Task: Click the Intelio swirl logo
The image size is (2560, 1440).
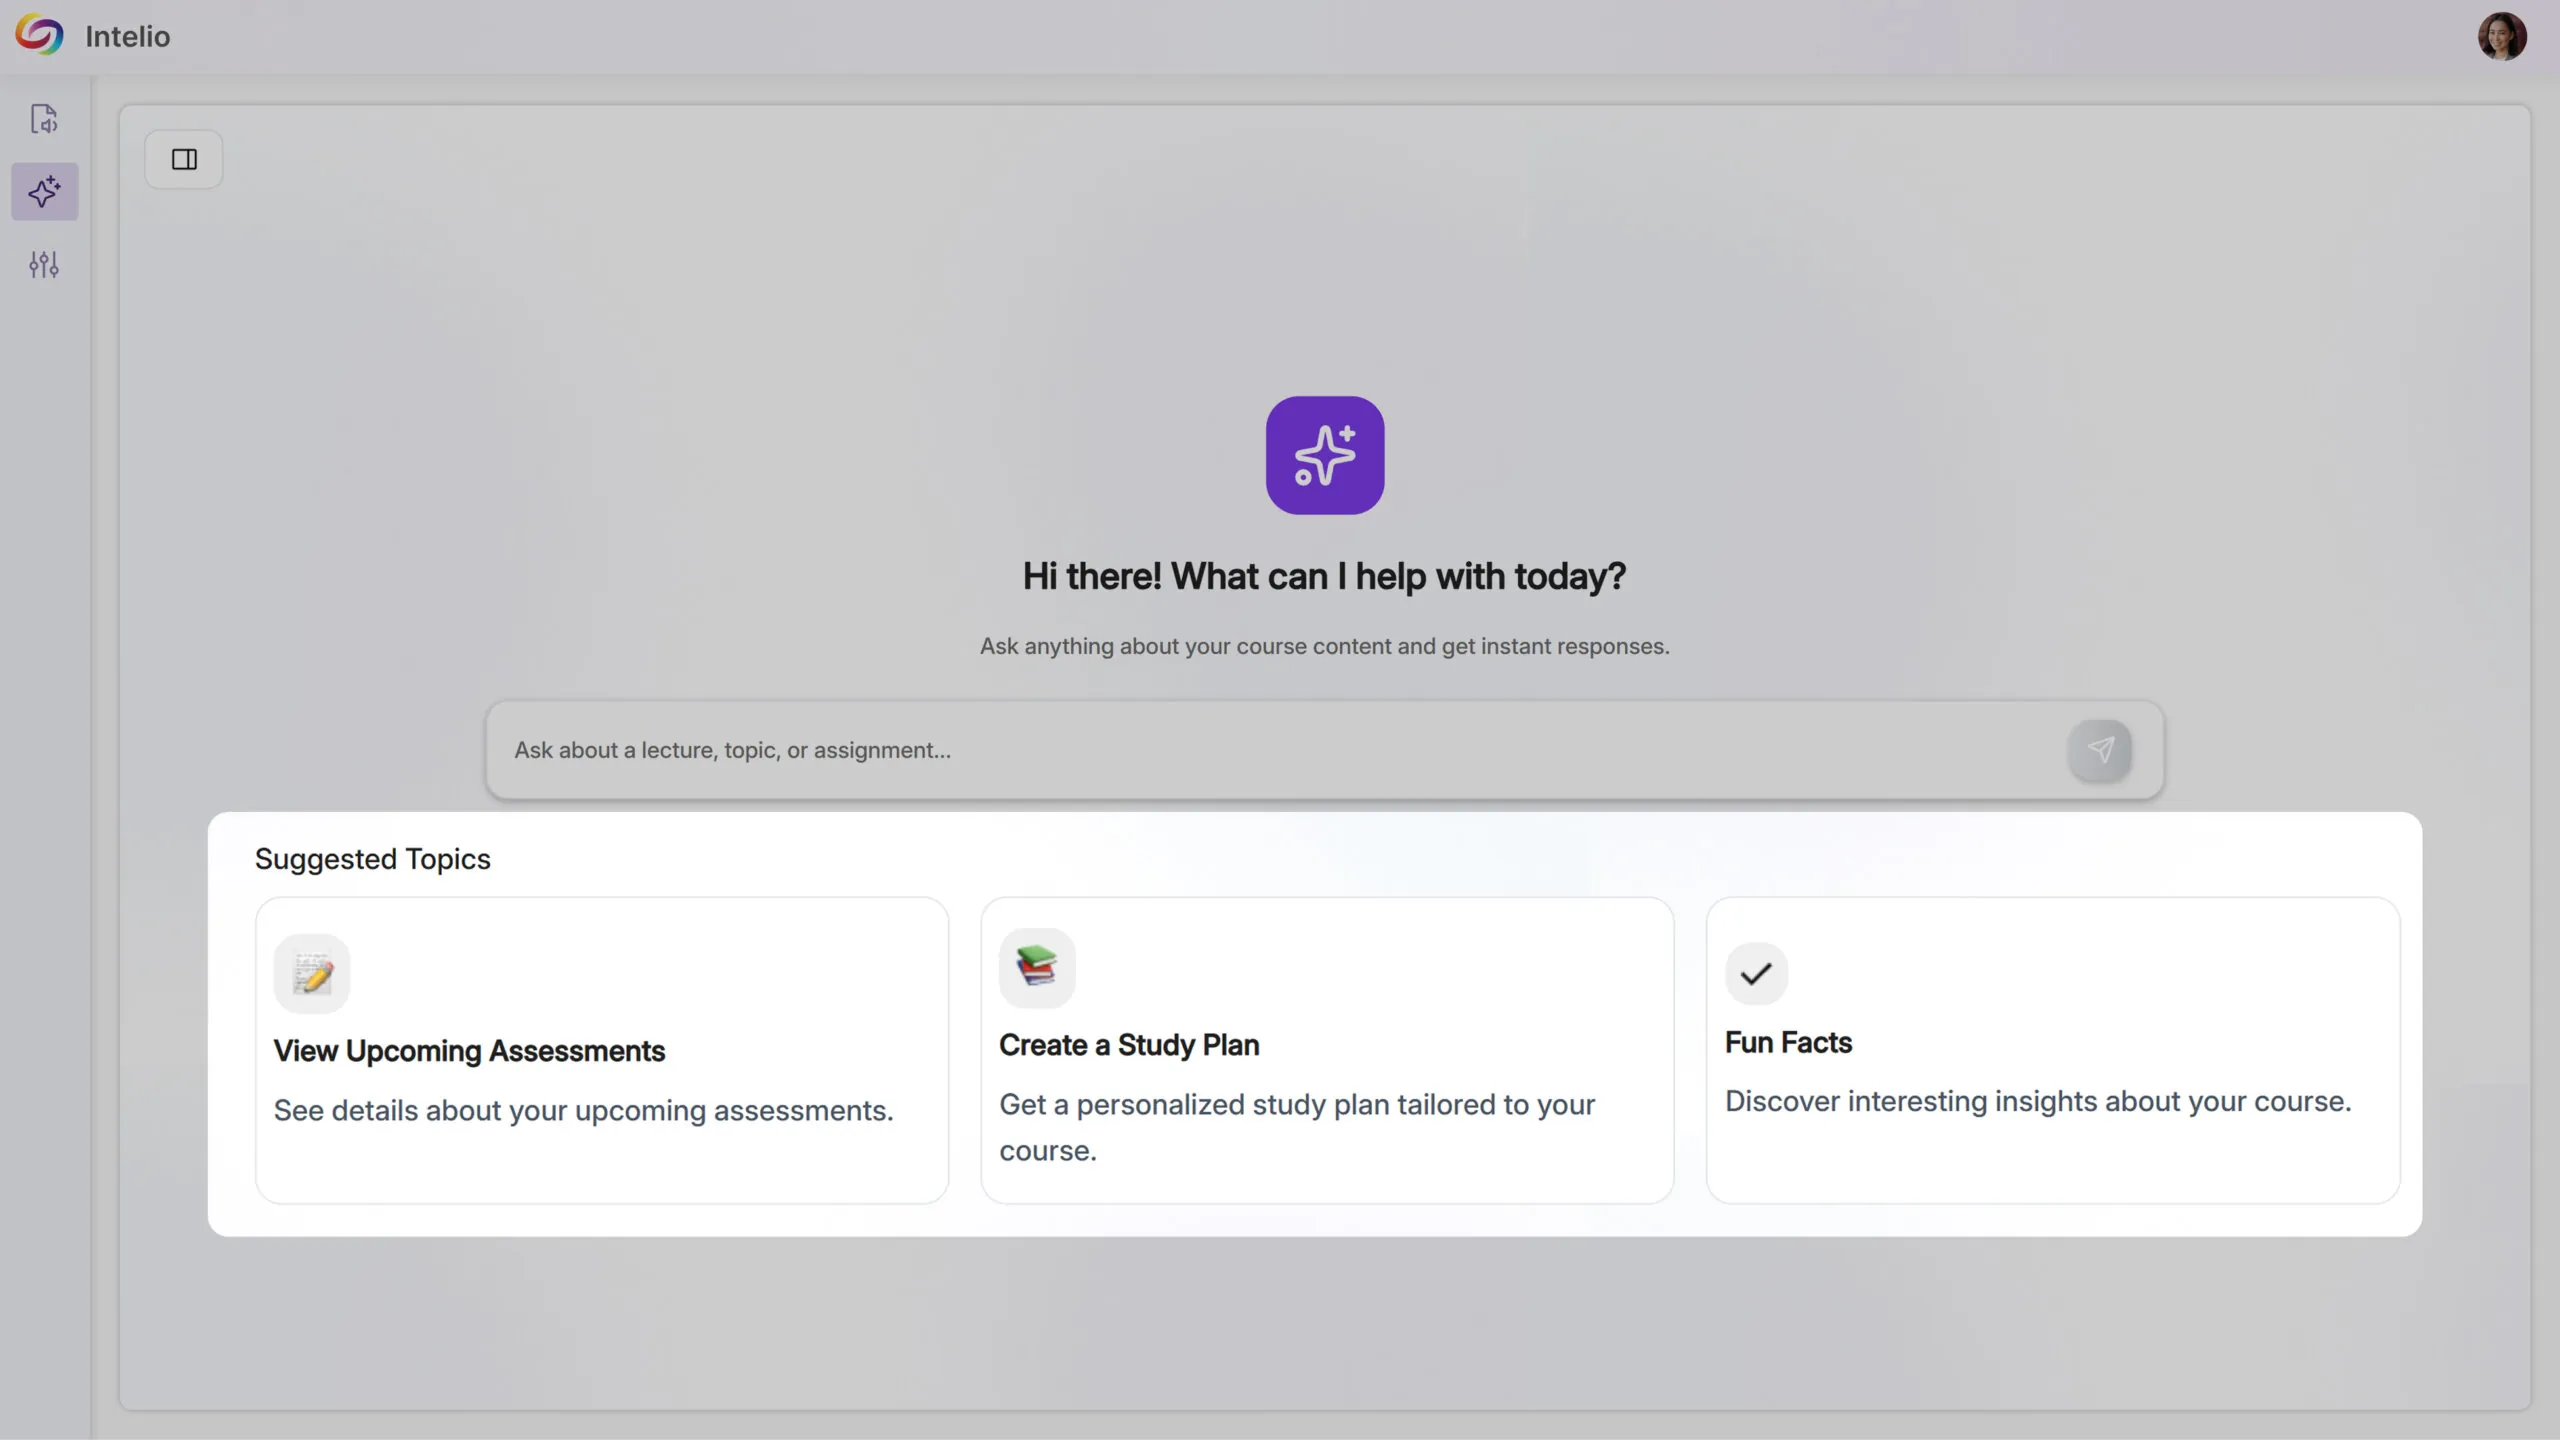Action: [x=39, y=35]
